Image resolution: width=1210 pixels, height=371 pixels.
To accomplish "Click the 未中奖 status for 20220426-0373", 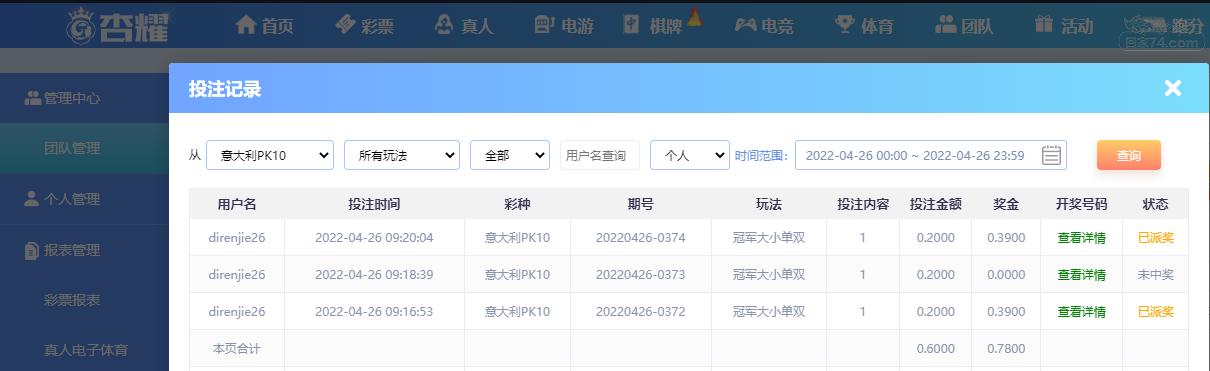I will coord(1155,275).
